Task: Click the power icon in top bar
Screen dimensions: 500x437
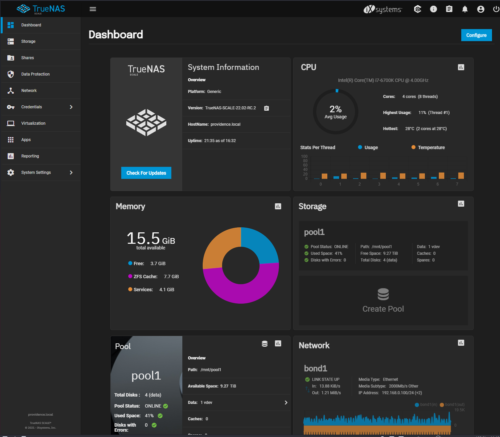Action: coord(496,9)
